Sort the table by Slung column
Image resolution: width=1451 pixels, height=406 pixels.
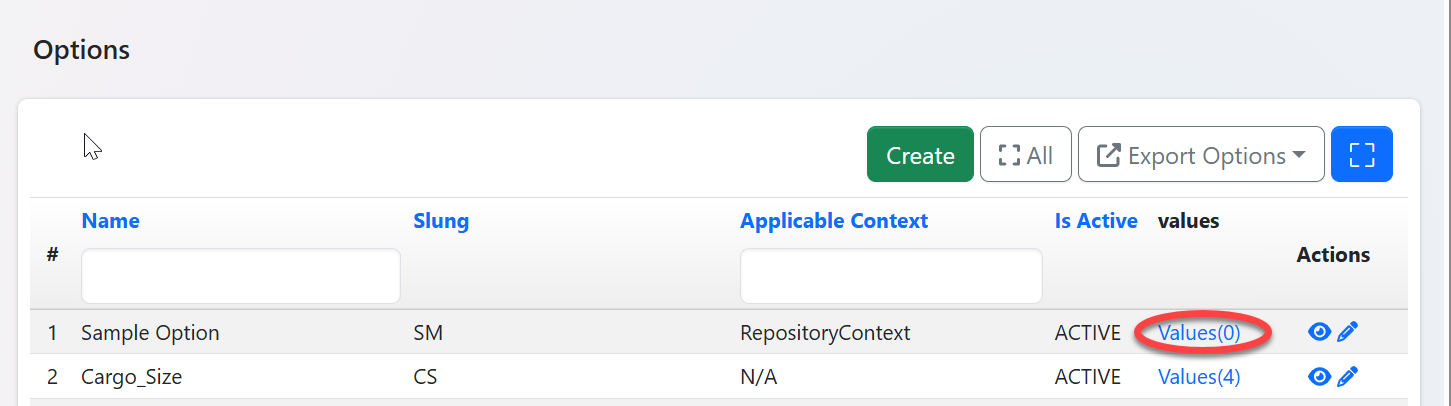click(x=440, y=221)
